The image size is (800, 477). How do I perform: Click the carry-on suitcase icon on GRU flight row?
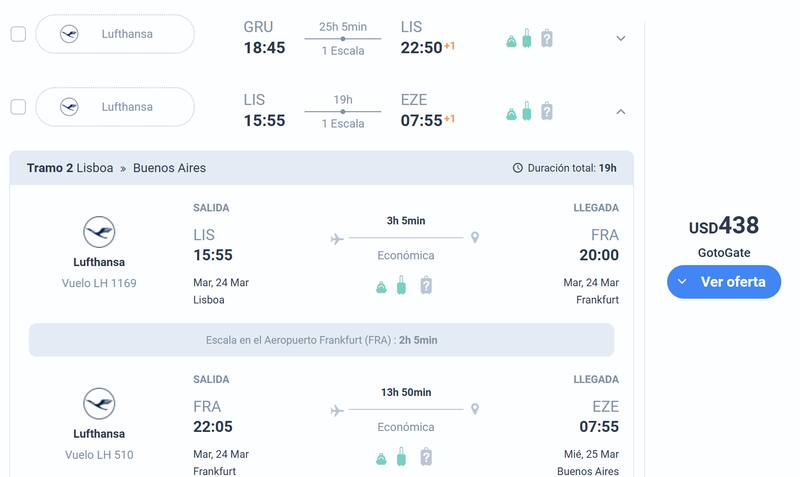tap(527, 38)
